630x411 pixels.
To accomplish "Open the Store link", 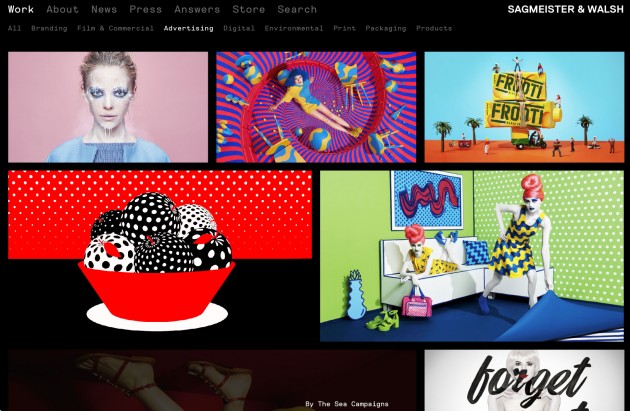I will coord(249,9).
